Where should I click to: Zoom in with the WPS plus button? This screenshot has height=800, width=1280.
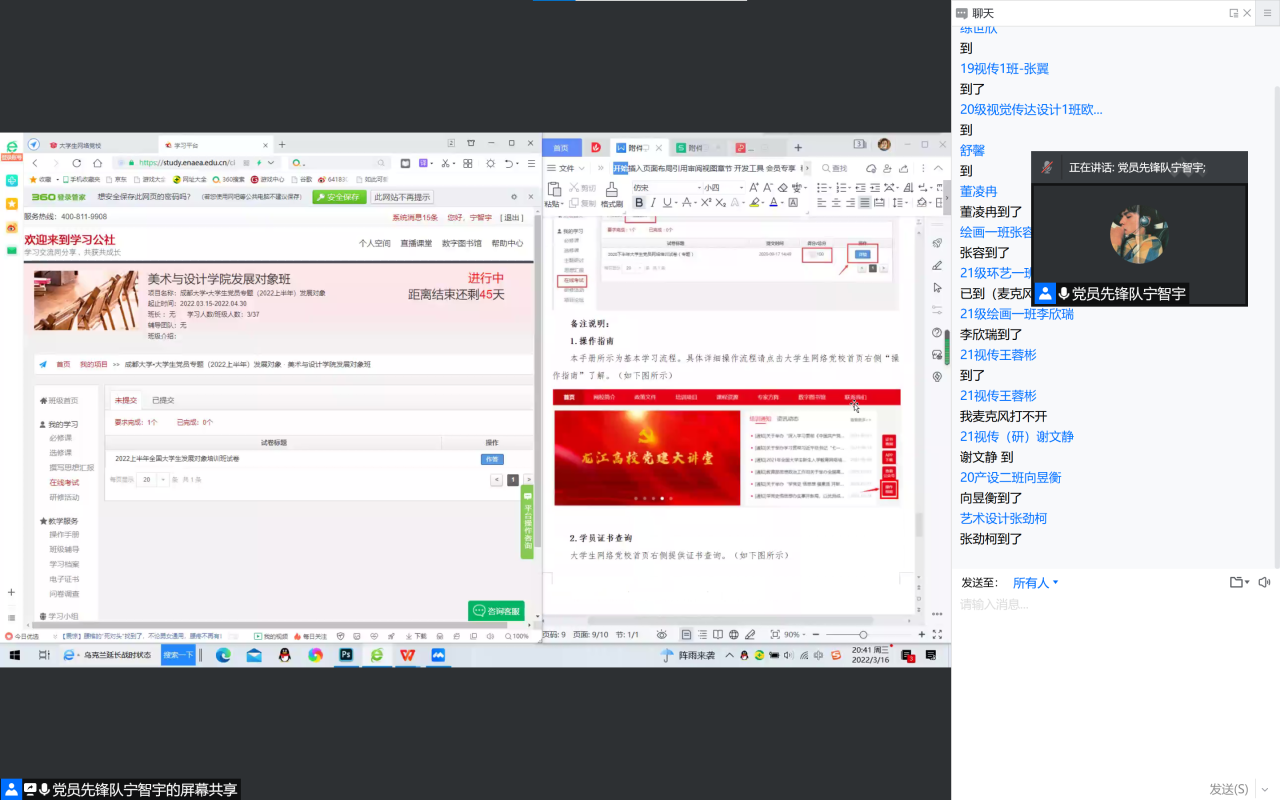(922, 635)
